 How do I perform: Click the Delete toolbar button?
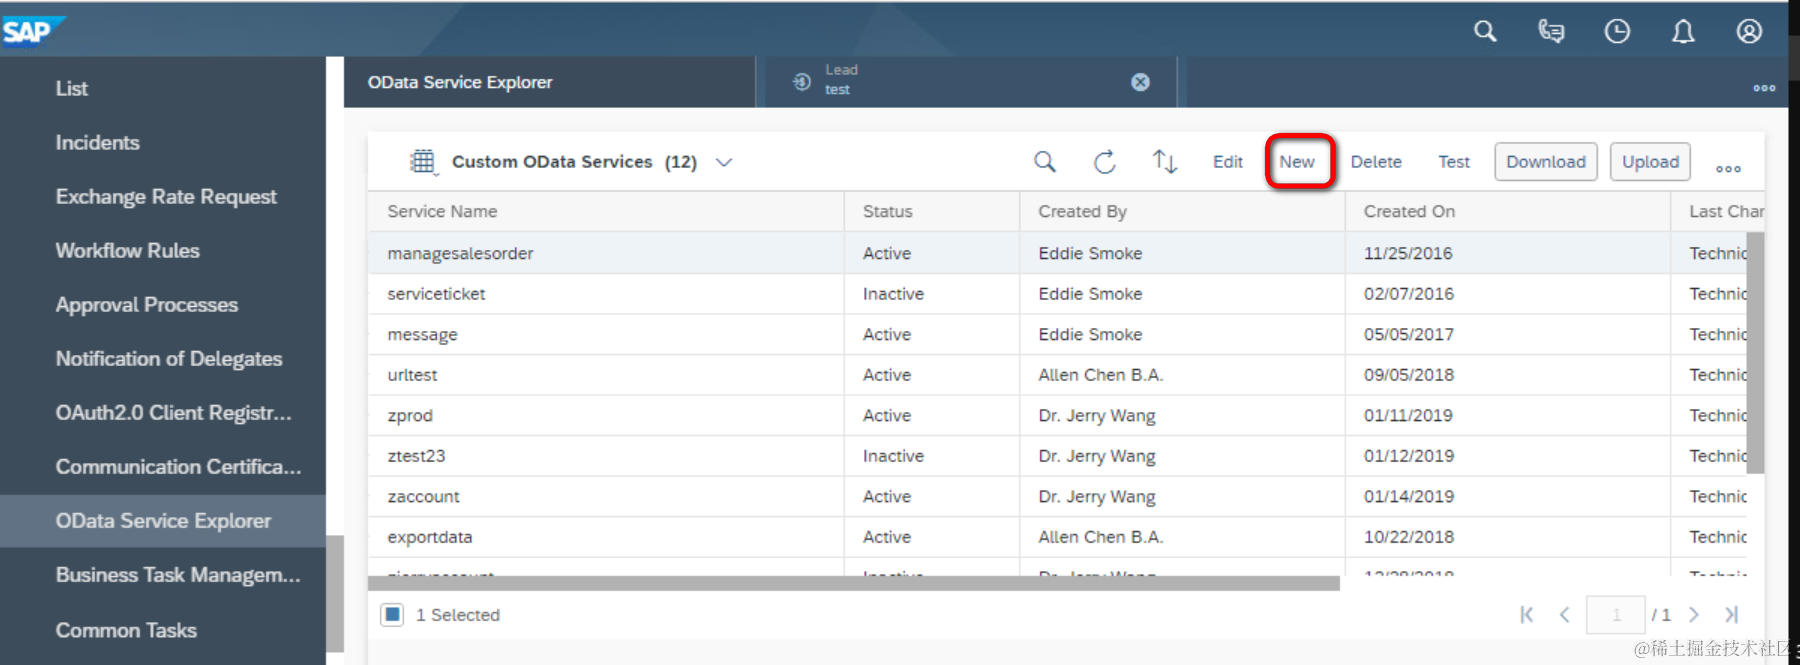(1376, 162)
